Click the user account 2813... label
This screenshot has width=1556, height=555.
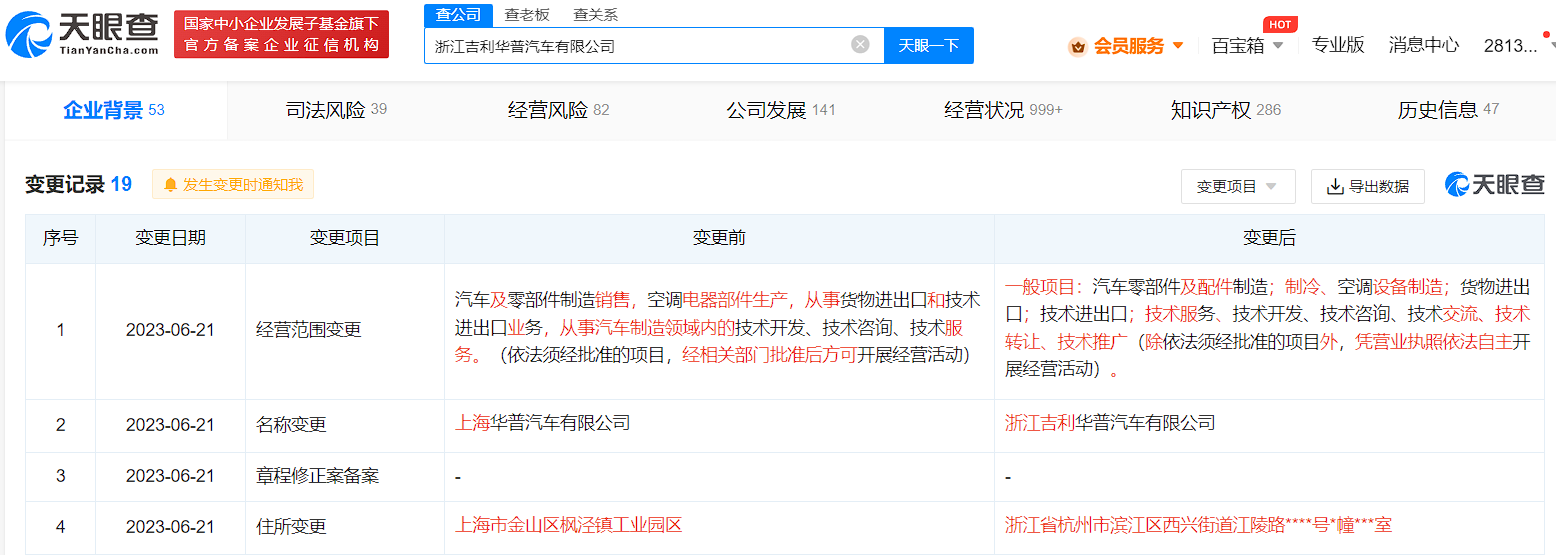[x=1510, y=45]
